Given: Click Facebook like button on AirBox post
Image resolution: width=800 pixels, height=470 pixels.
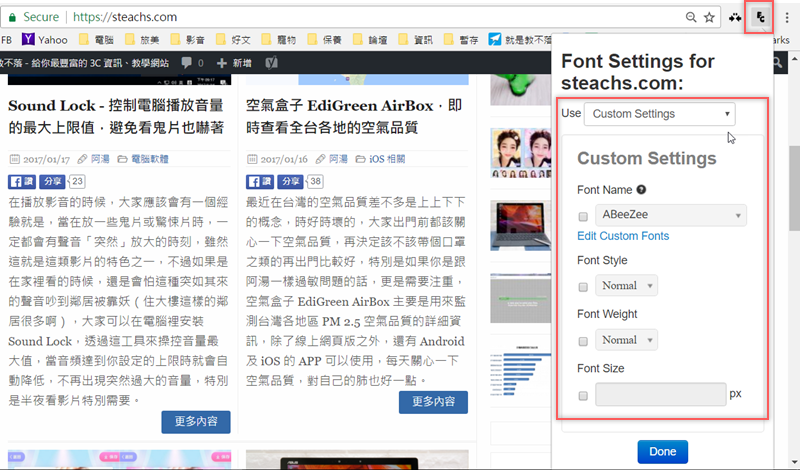Looking at the screenshot, I should pyautogui.click(x=259, y=181).
